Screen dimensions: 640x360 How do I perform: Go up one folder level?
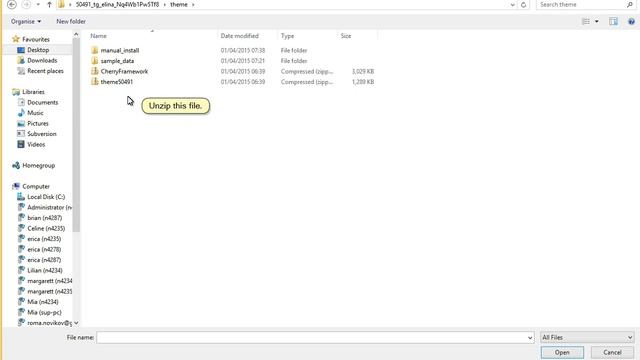point(49,5)
